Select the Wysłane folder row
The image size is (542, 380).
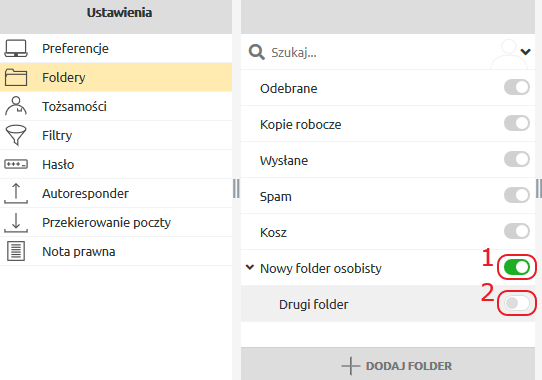[388, 160]
